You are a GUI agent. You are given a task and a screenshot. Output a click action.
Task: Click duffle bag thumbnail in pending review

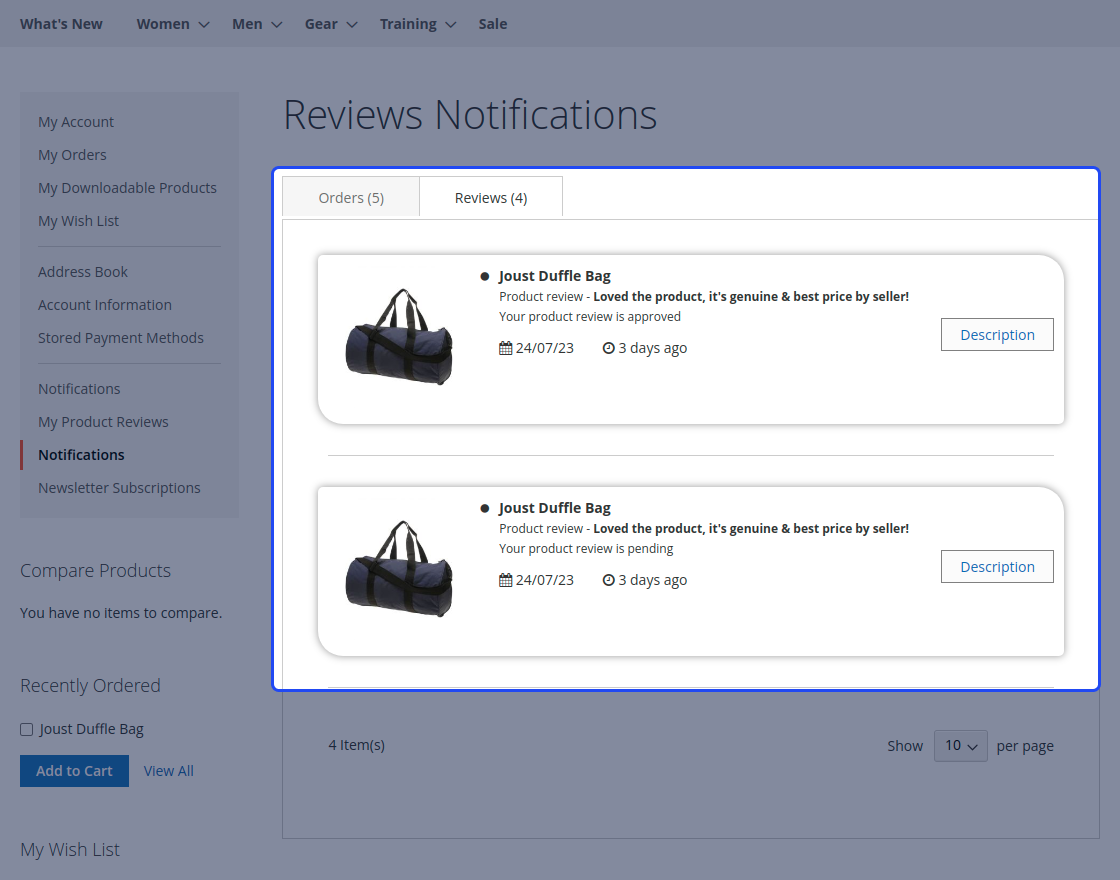pos(399,569)
